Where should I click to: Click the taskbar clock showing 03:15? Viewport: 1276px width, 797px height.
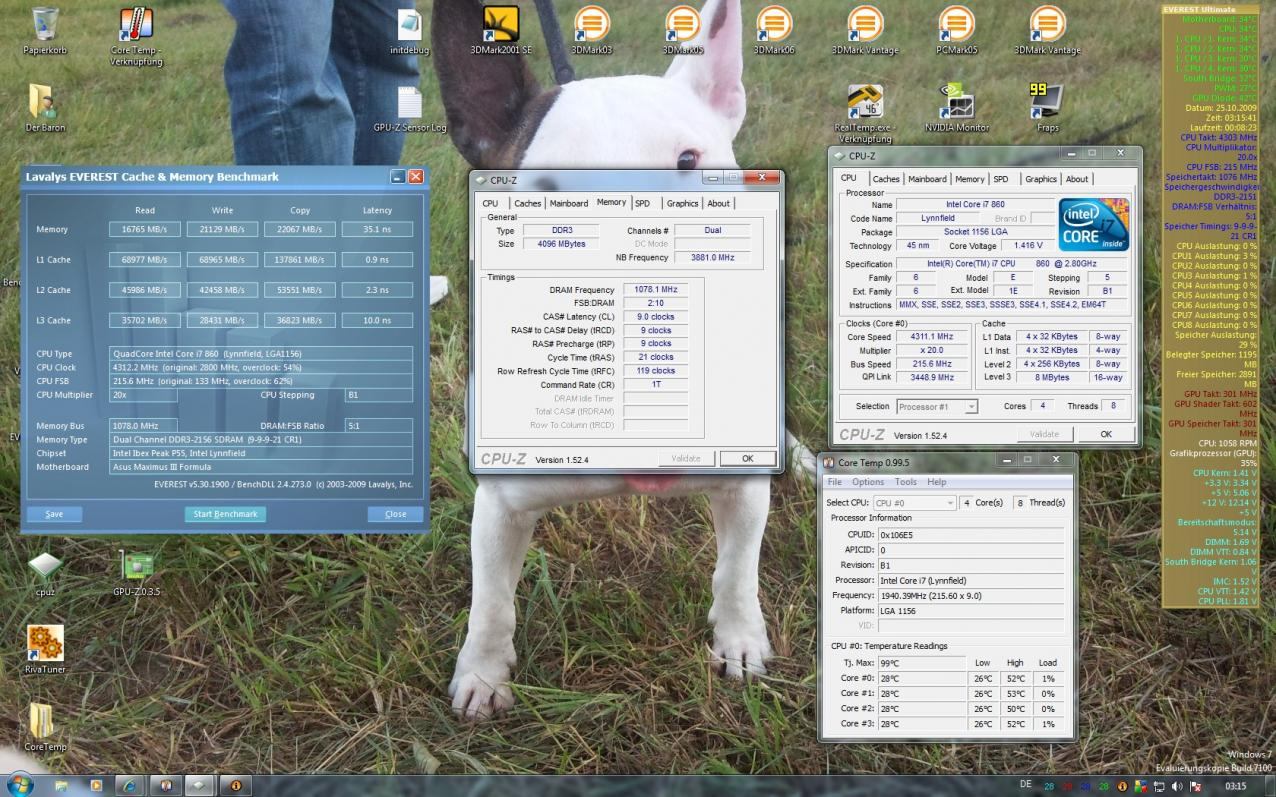click(x=1236, y=786)
